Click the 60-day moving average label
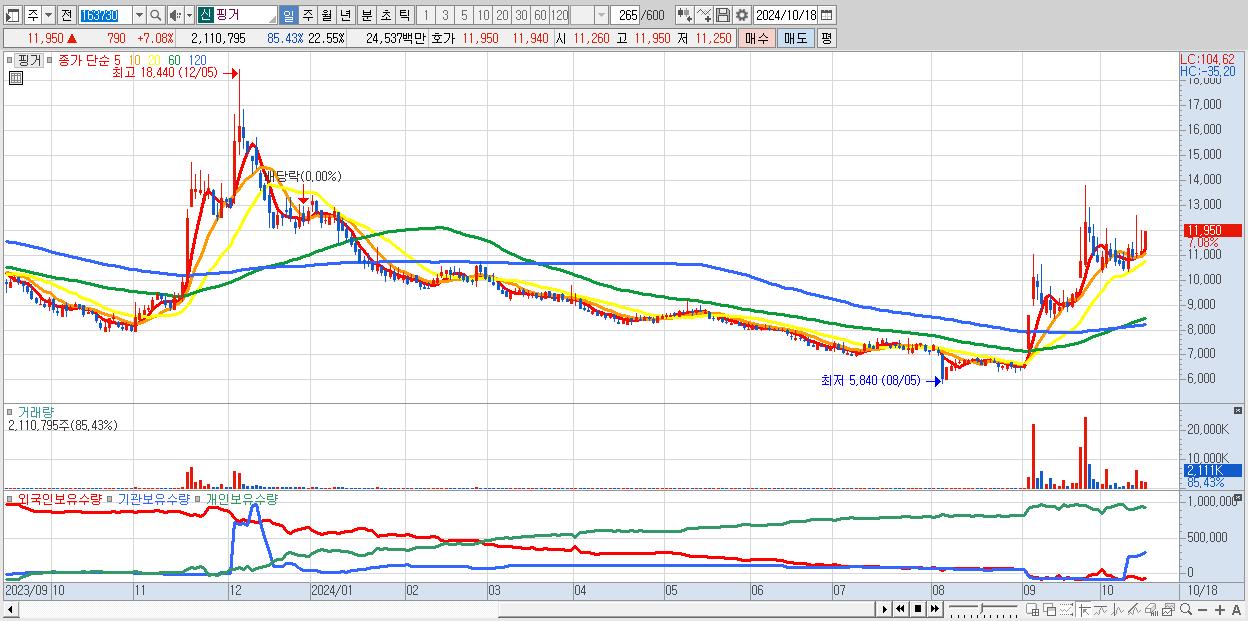The image size is (1248, 621). 174,60
